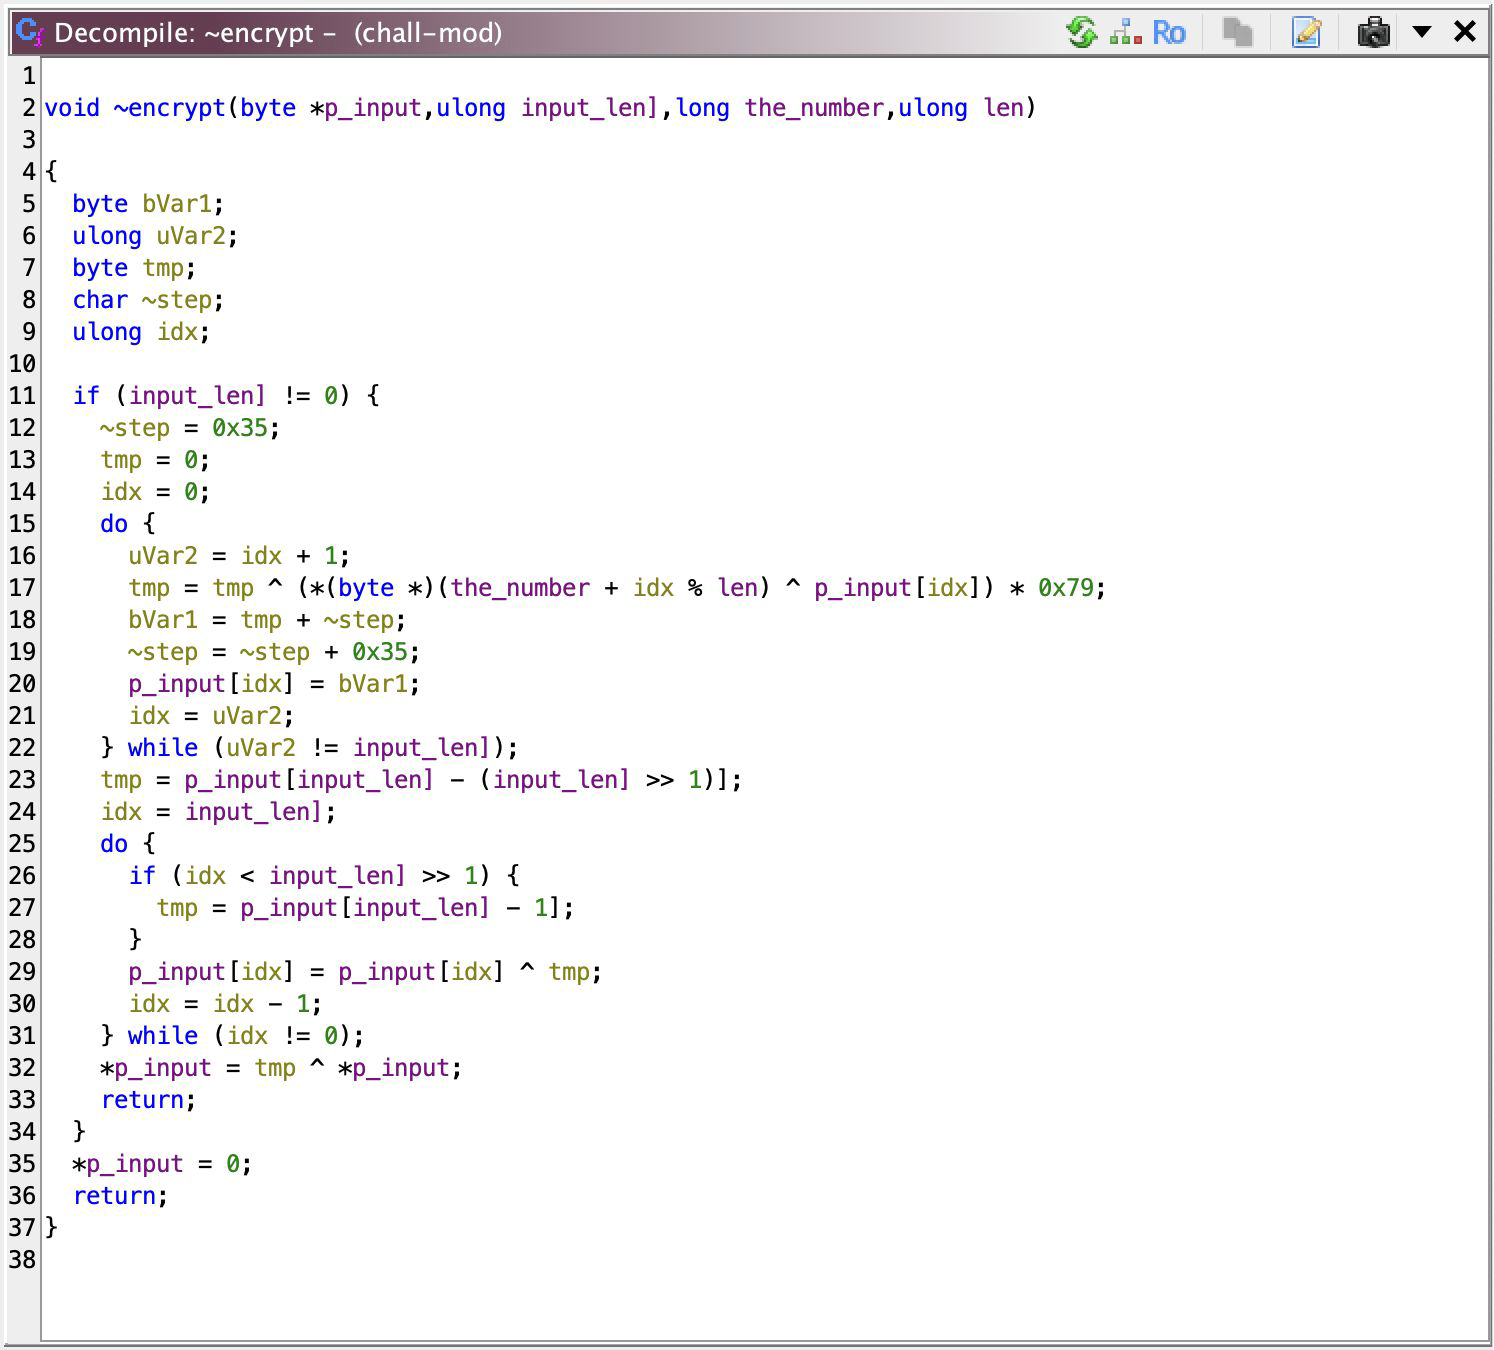The height and width of the screenshot is (1350, 1494).
Task: Open the AST control flow graph icon
Action: 1125,33
